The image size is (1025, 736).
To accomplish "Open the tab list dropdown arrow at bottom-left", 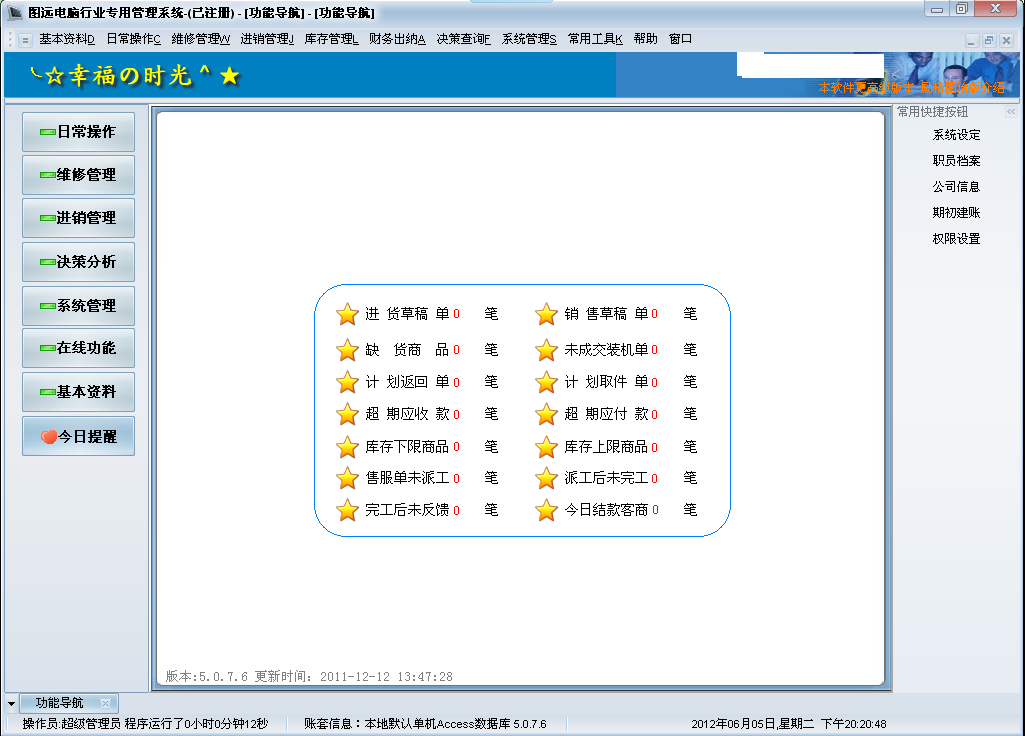I will (x=11, y=704).
